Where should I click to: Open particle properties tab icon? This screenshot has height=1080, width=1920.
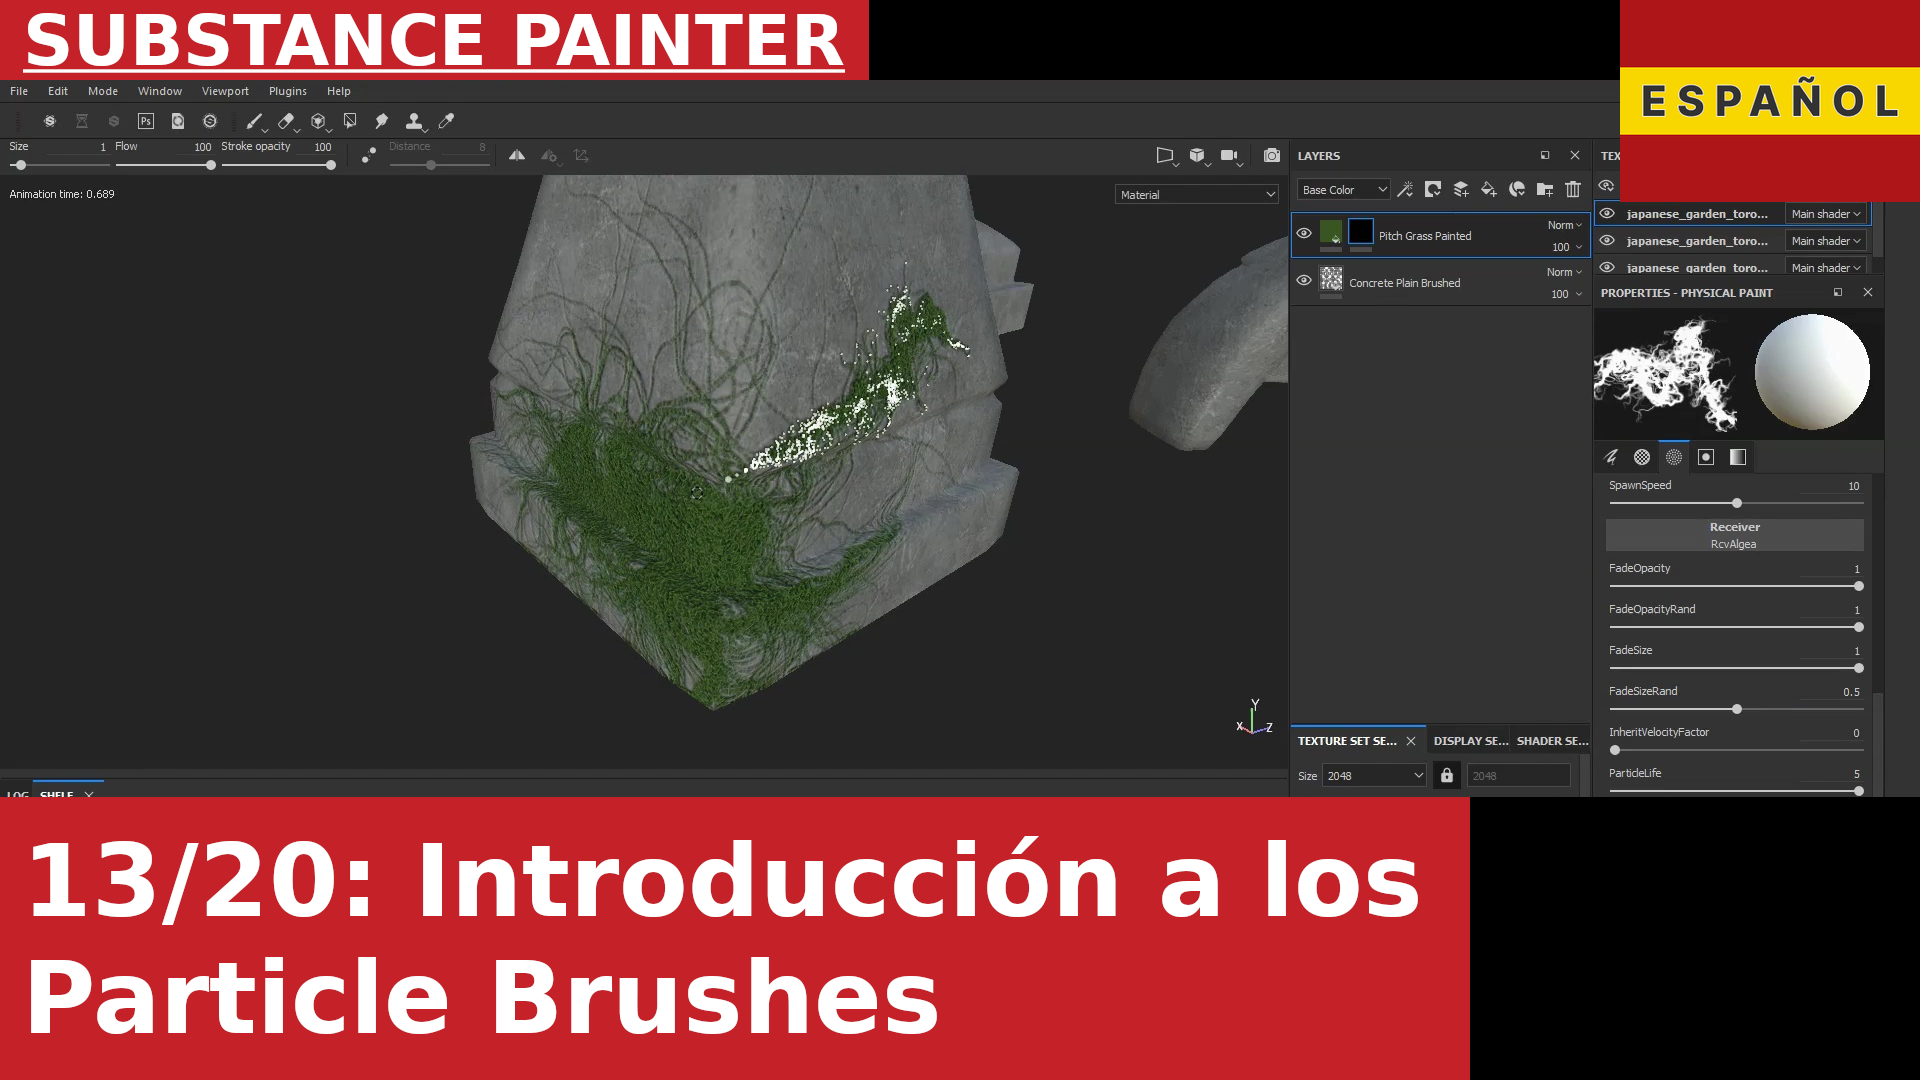[1674, 457]
